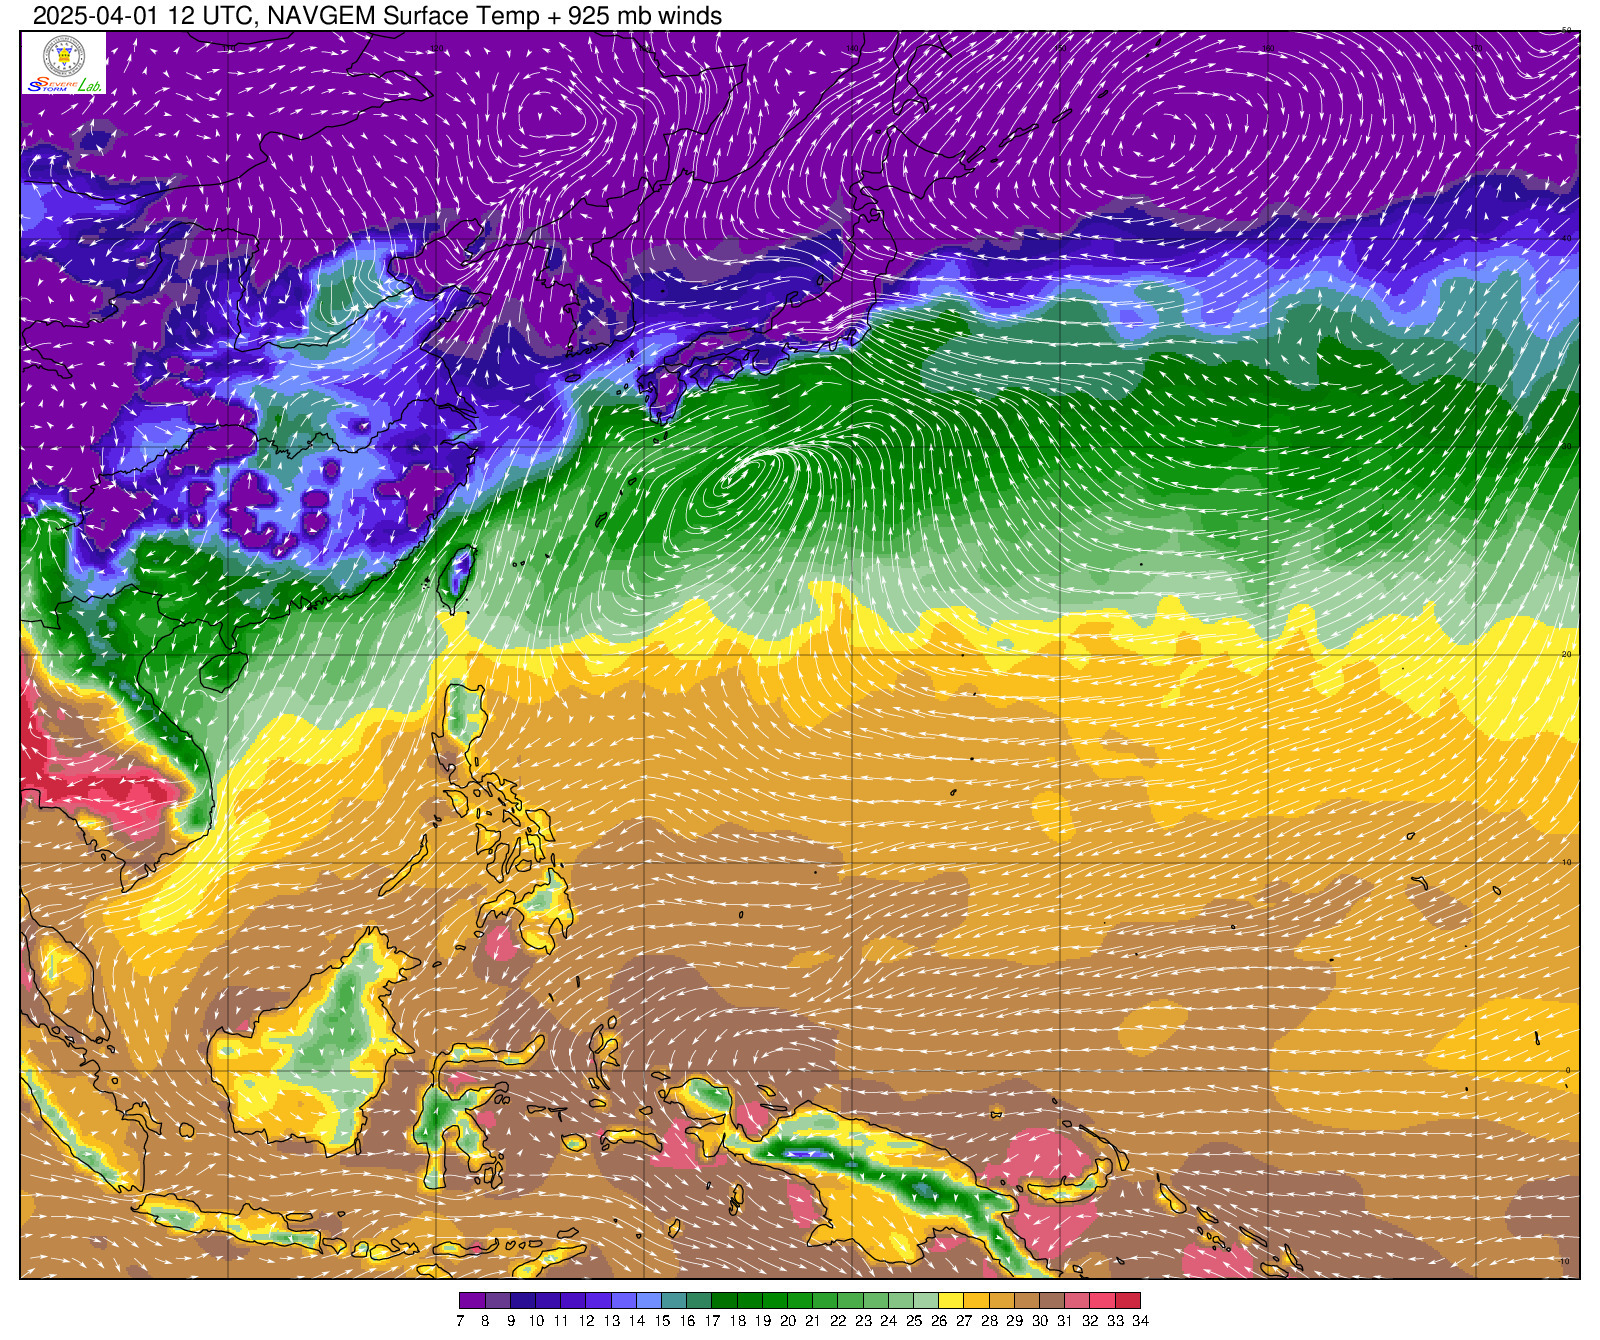This screenshot has width=1600, height=1340.
Task: Click Luzon island in the Philippines
Action: click(x=463, y=720)
